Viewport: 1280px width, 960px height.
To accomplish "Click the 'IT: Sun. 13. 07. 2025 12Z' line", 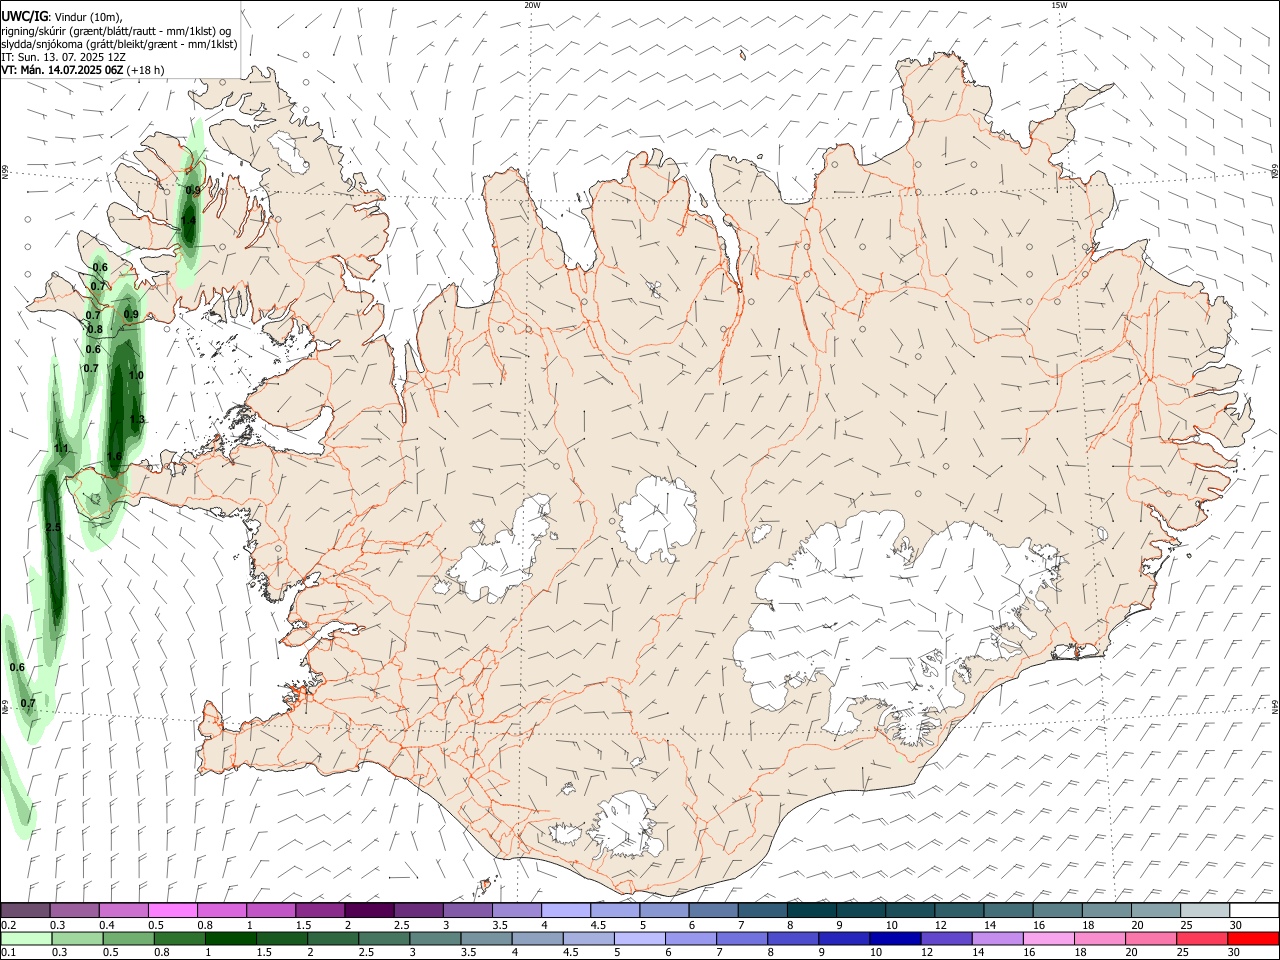I will coord(63,57).
